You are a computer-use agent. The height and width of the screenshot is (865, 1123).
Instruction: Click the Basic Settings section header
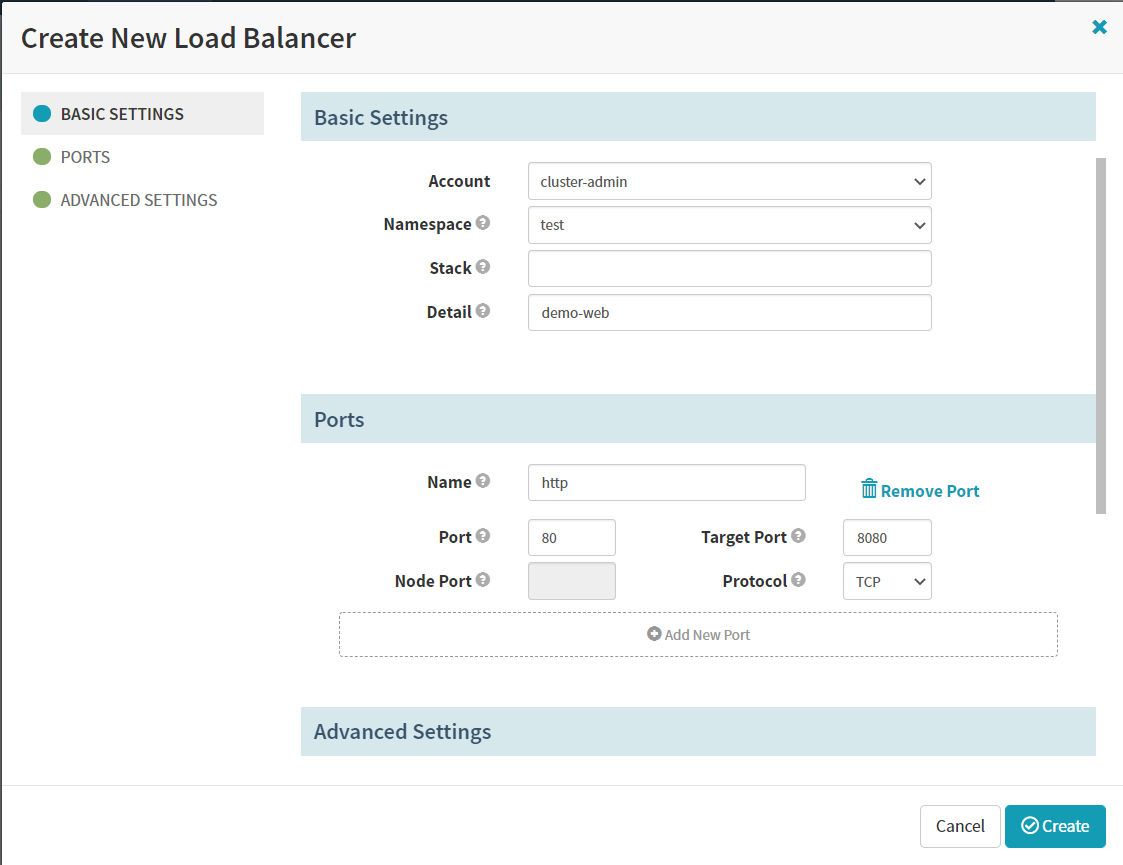pos(698,117)
